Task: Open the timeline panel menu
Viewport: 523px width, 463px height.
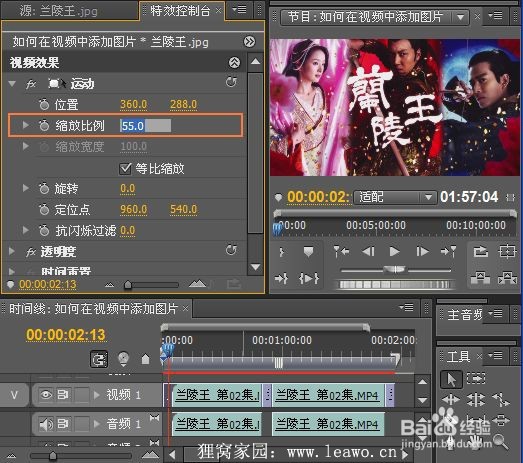Action: 407,307
